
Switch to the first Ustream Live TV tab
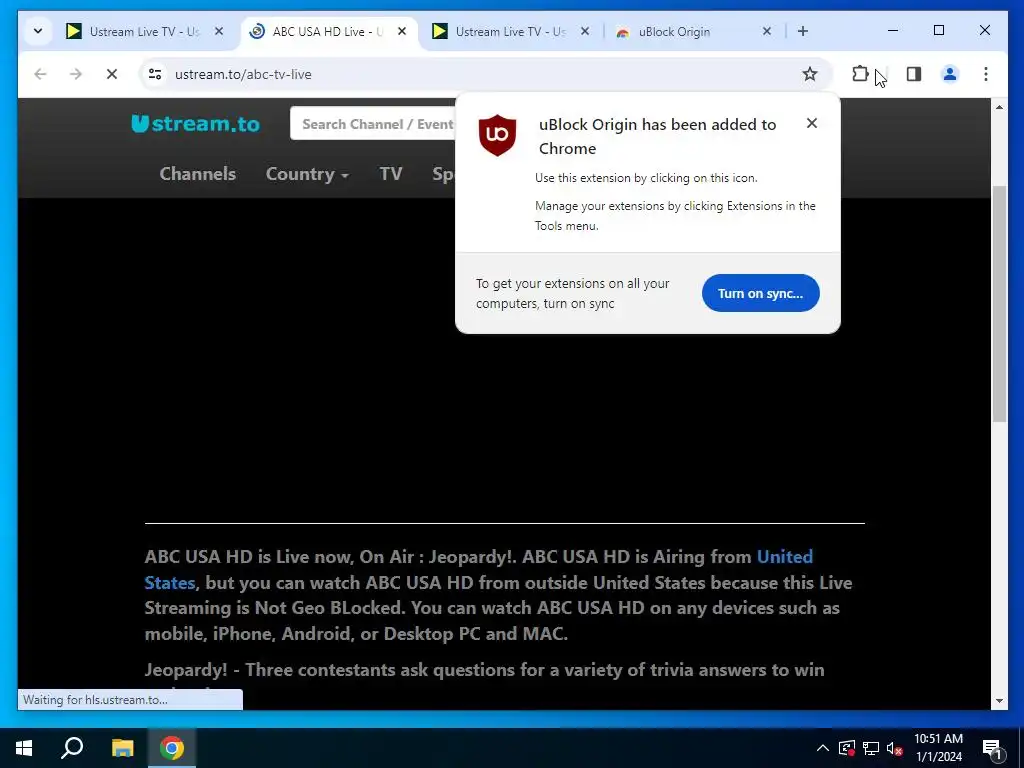tap(144, 31)
